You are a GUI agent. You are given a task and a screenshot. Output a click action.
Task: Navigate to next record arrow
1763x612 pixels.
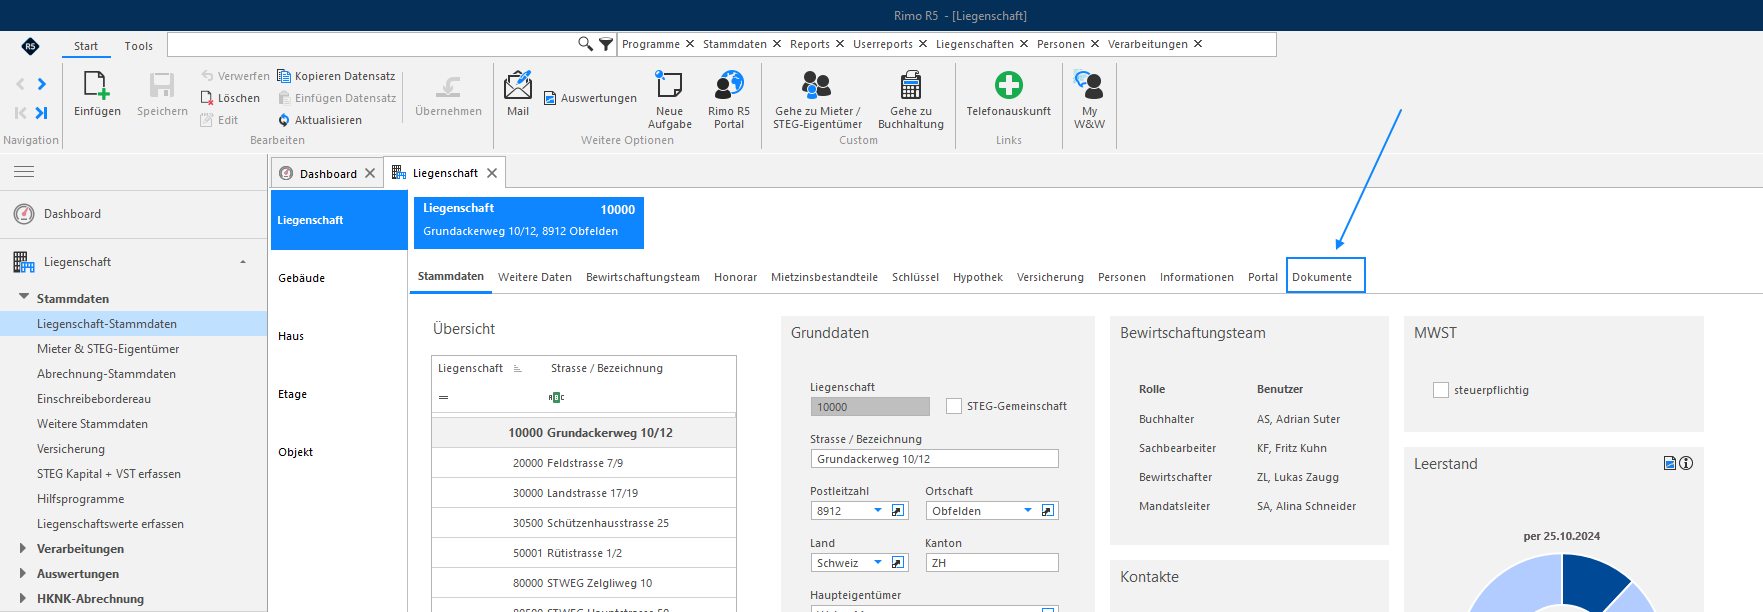click(41, 84)
